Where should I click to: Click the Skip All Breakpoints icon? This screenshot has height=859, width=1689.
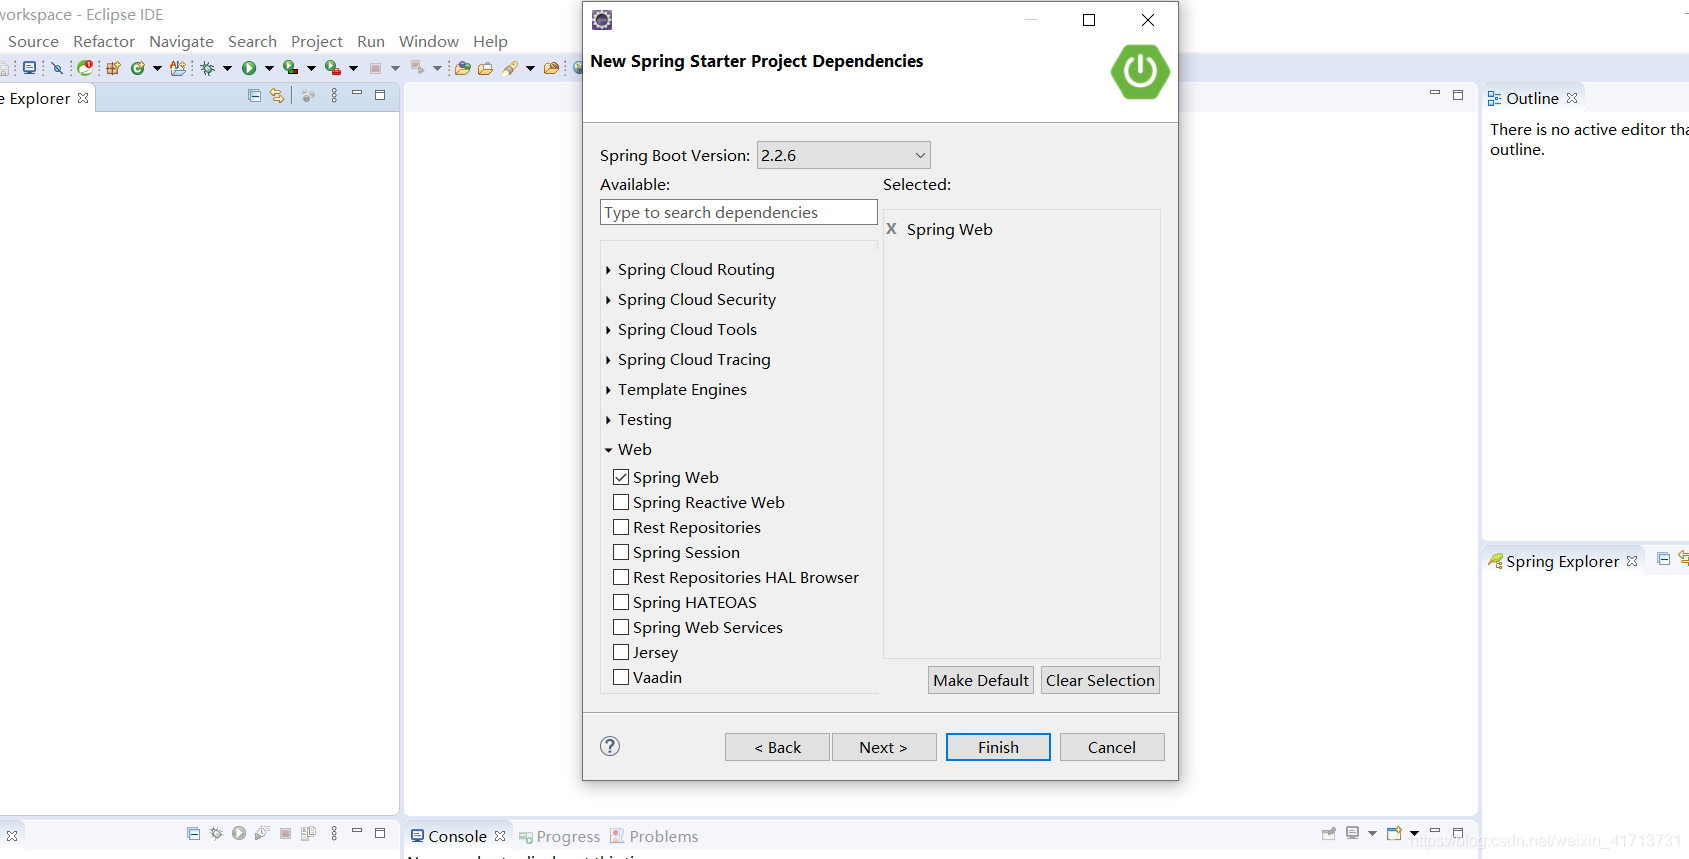coord(57,68)
